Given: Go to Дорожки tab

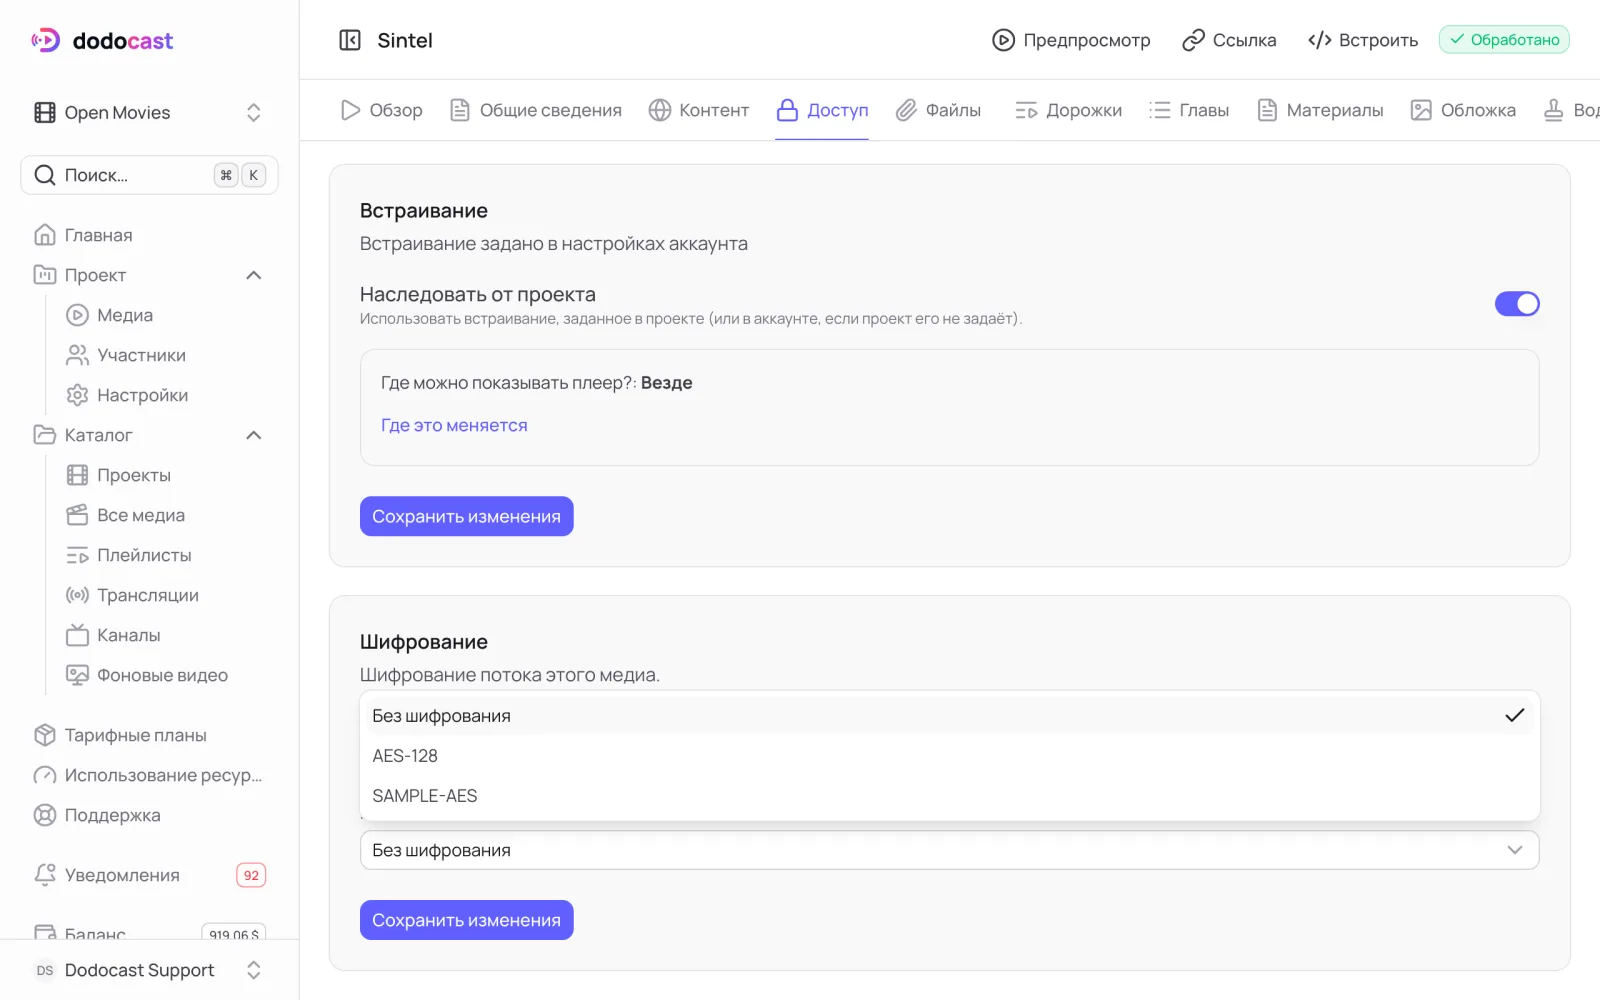Looking at the screenshot, I should coord(1068,110).
